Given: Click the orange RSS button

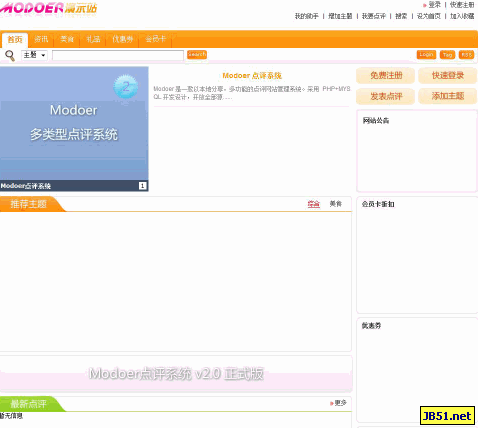Looking at the screenshot, I should click(x=466, y=55).
